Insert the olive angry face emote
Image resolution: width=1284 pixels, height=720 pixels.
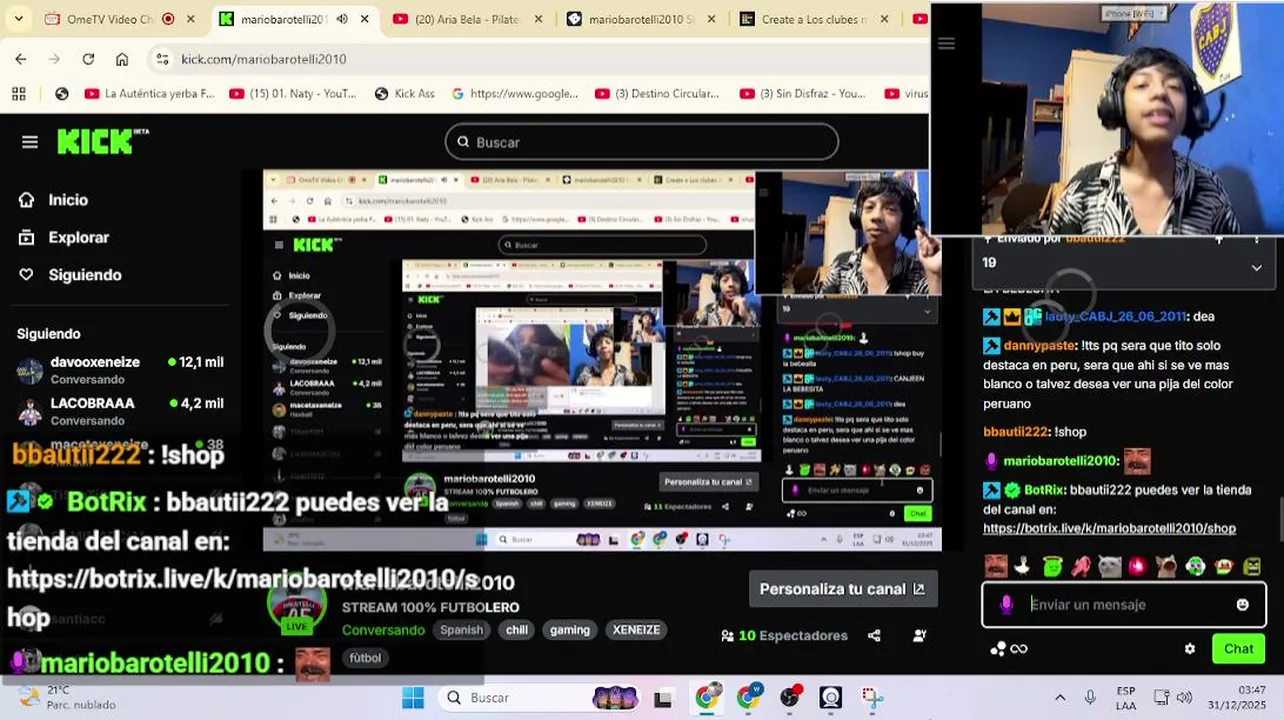tap(1252, 566)
